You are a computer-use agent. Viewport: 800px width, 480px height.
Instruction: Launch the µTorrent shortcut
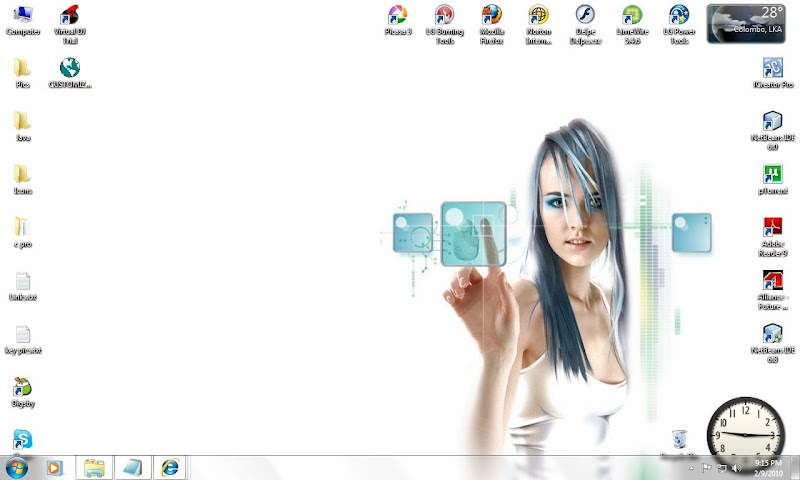(x=773, y=179)
